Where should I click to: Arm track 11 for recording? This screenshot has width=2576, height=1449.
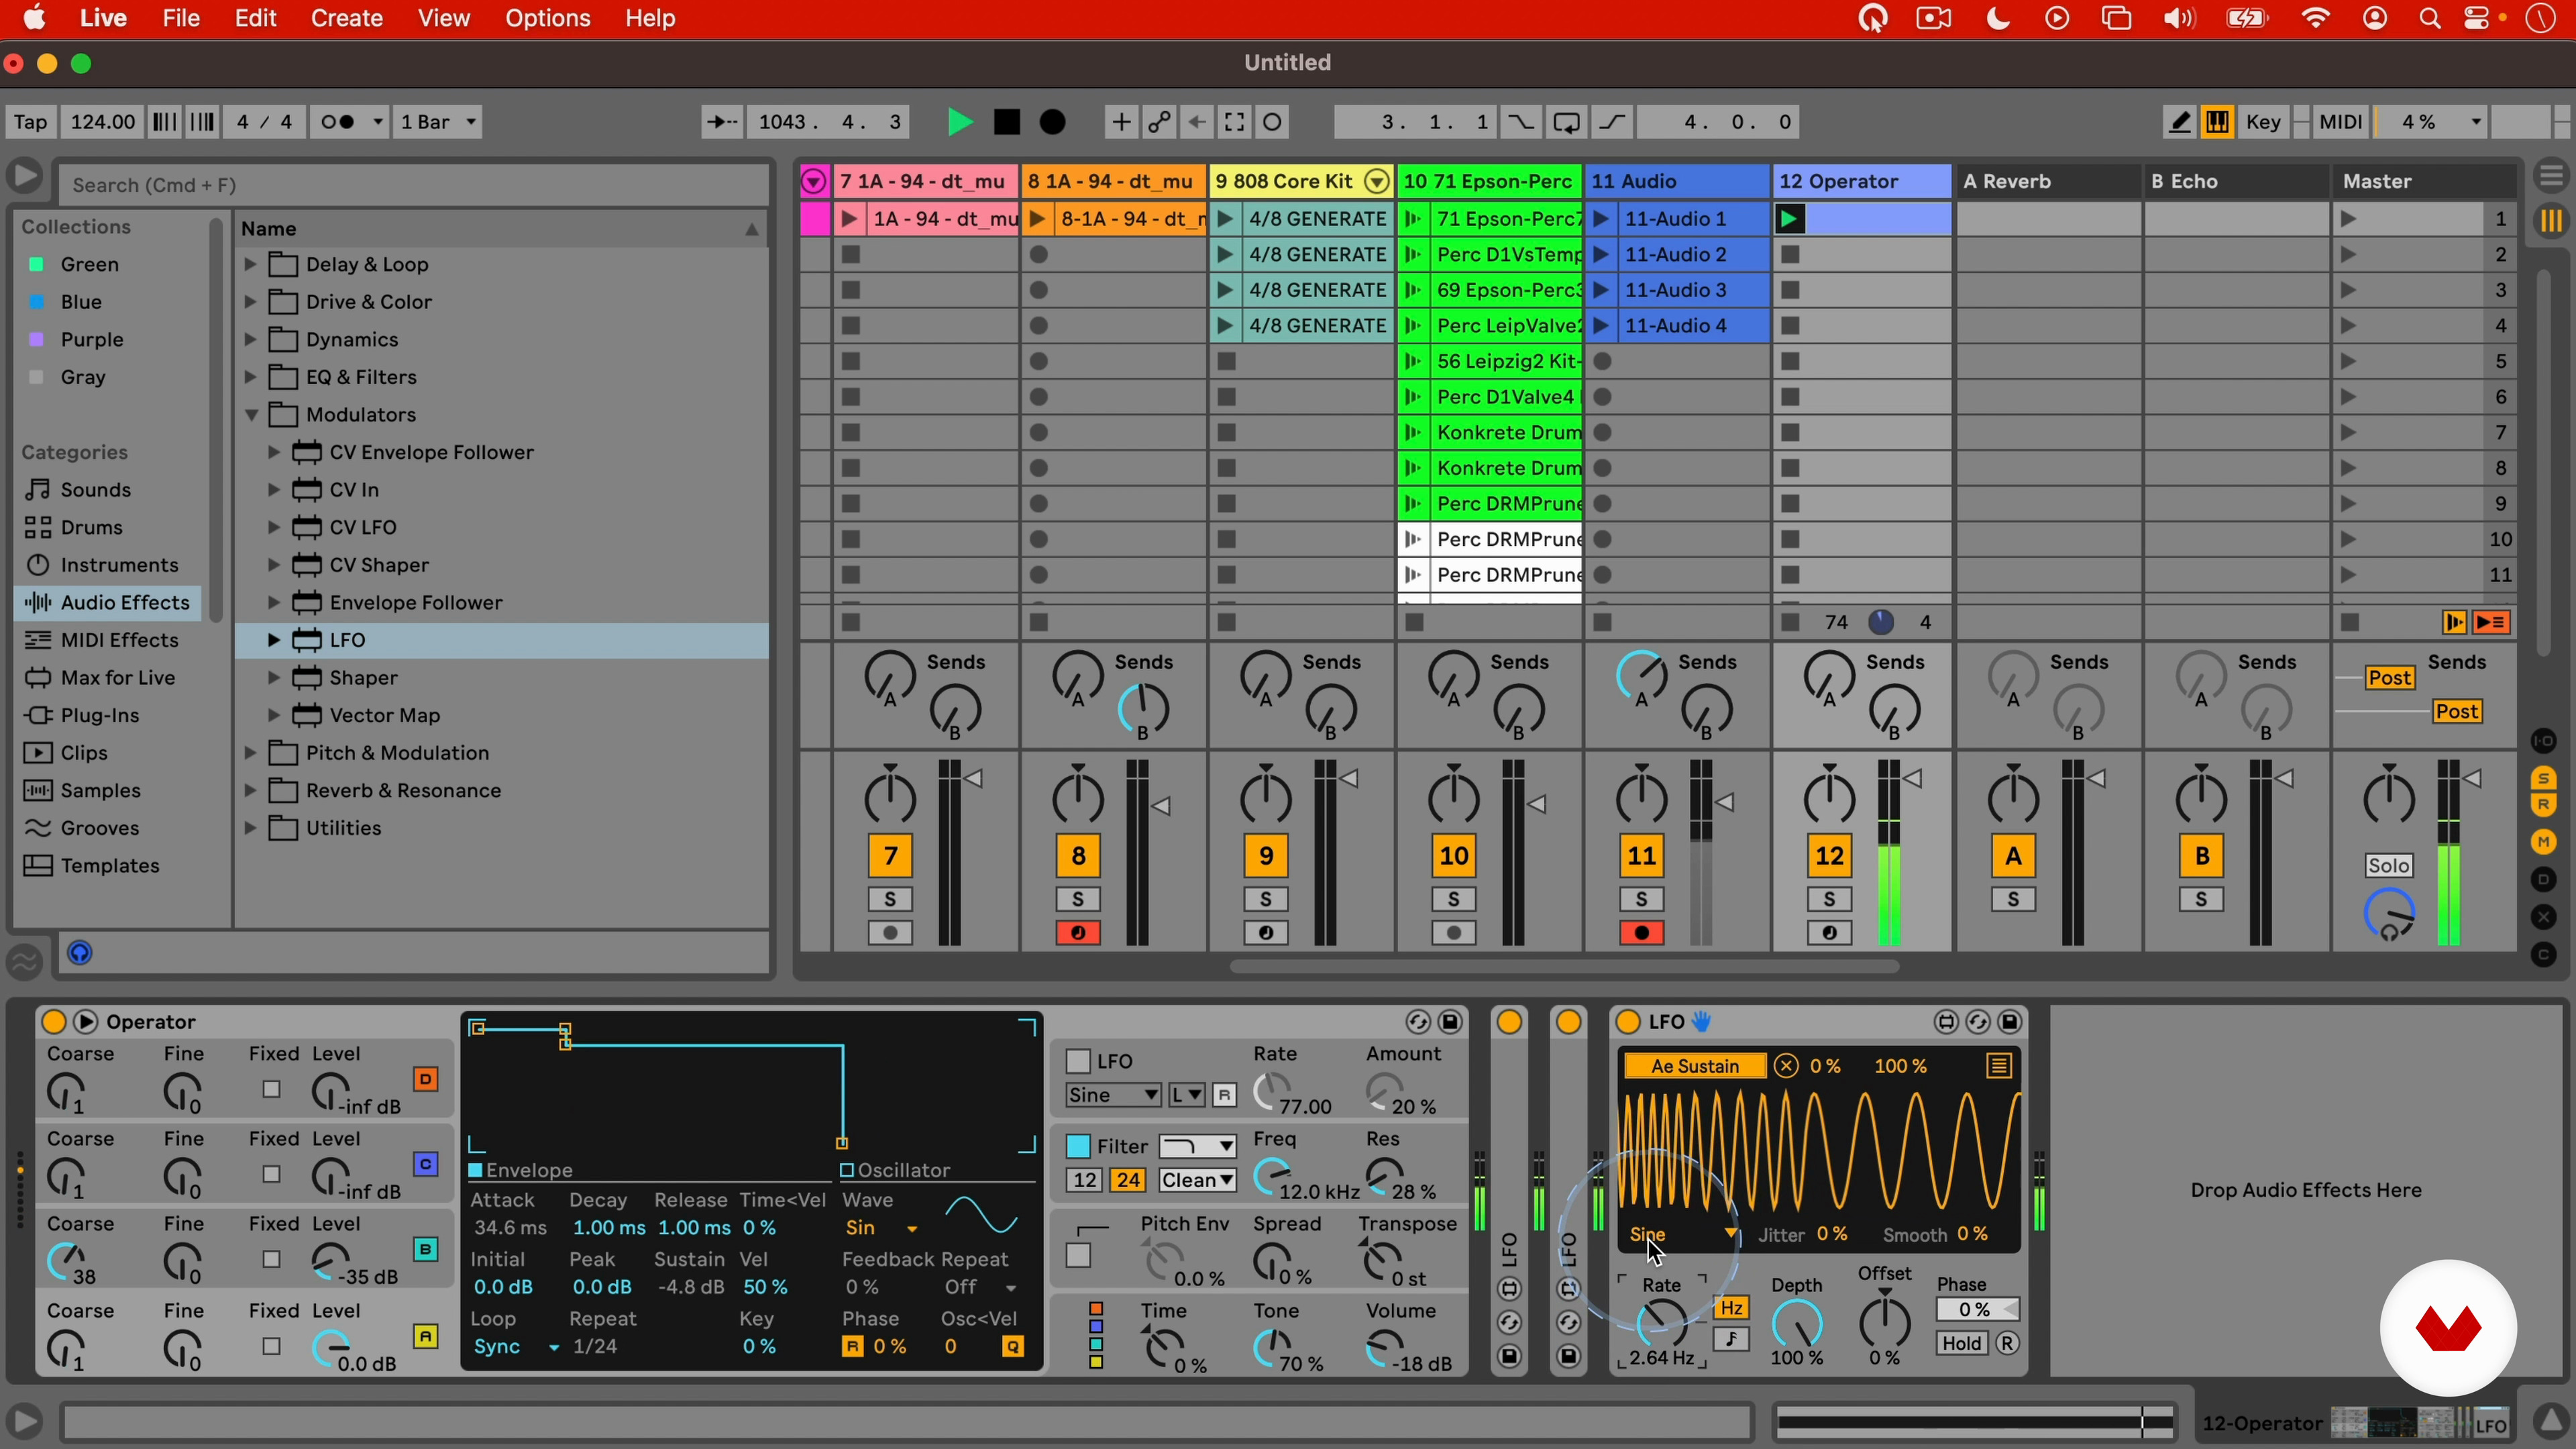1642,934
